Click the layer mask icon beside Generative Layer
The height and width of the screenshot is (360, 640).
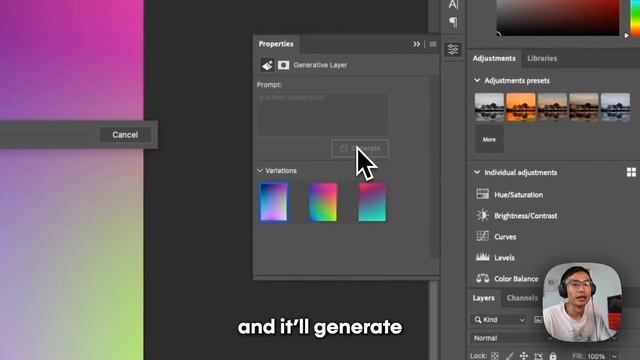point(283,65)
